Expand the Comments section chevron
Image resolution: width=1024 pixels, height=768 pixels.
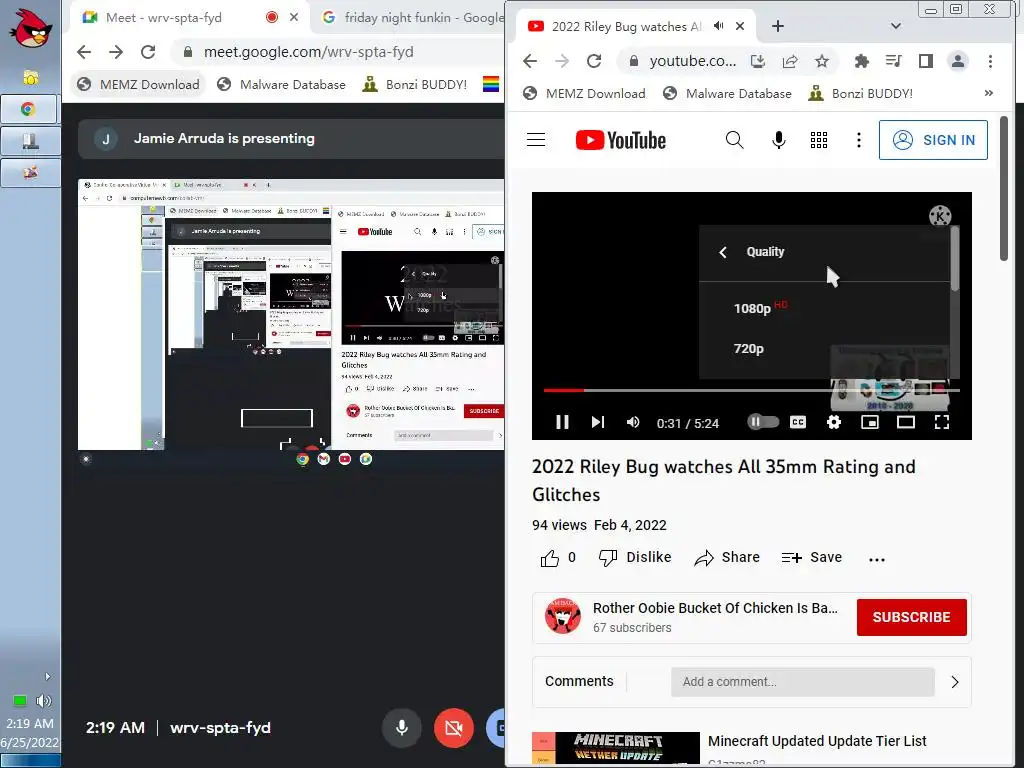[x=955, y=682]
